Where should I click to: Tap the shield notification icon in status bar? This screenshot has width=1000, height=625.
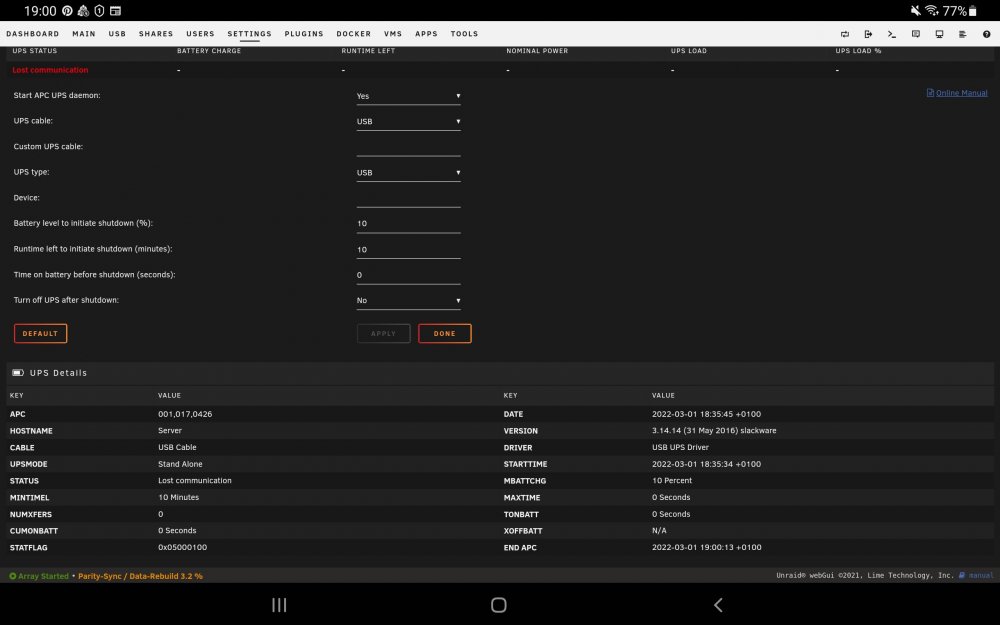[99, 10]
